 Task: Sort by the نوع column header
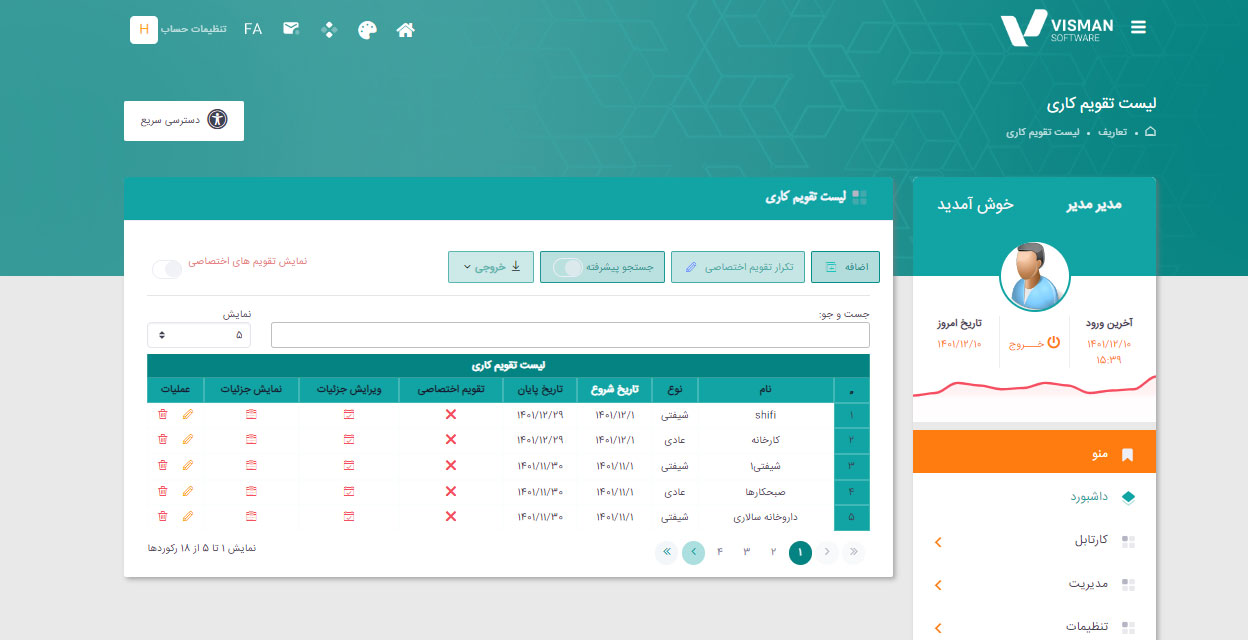675,390
